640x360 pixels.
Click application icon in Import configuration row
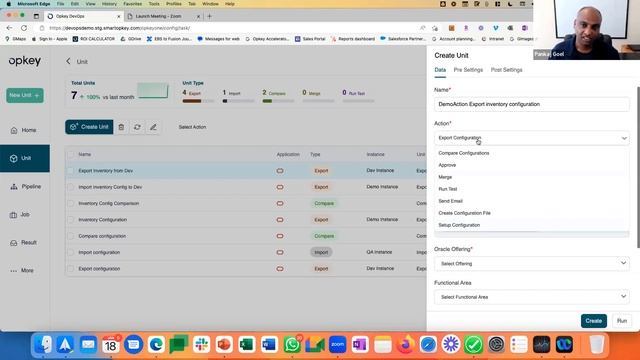280,252
